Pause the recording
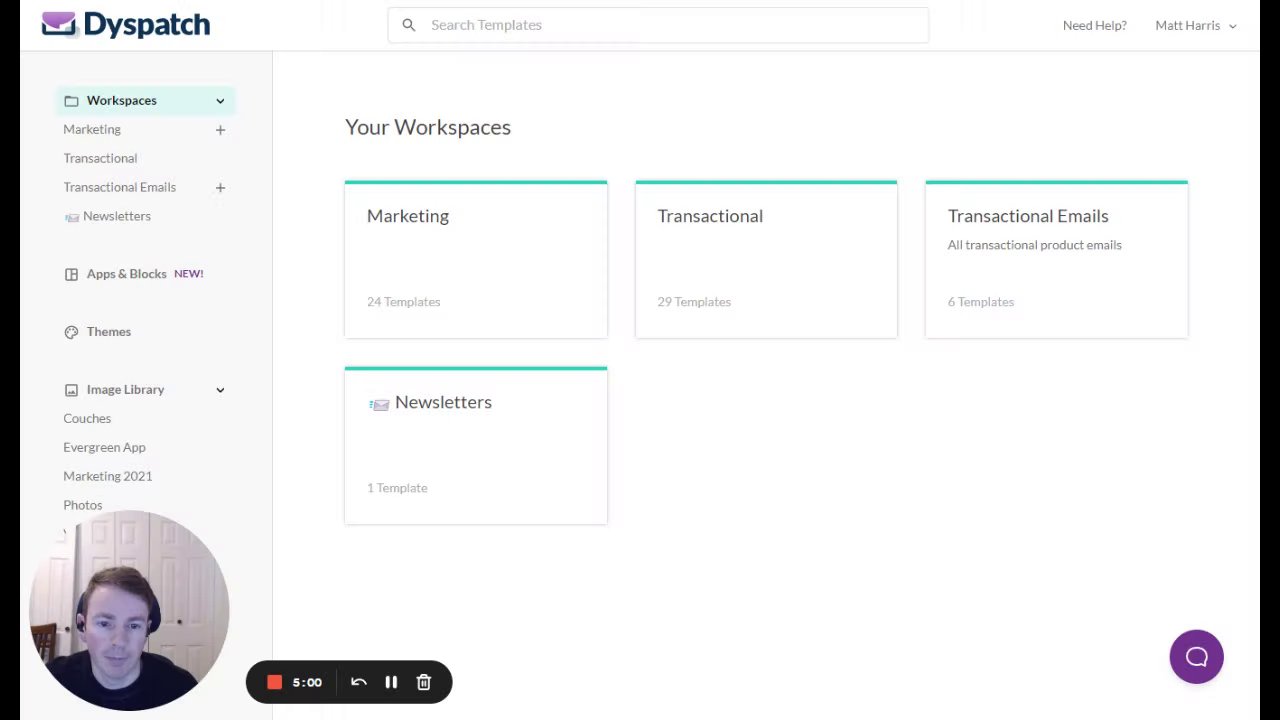 pyautogui.click(x=391, y=682)
